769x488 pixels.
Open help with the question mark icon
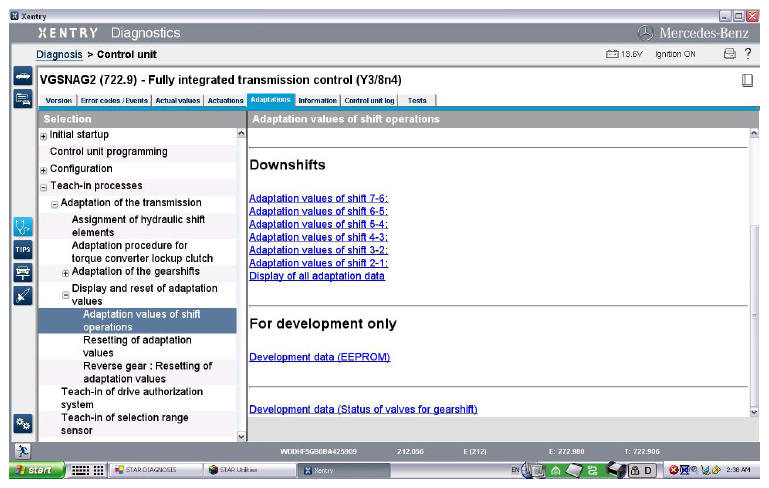pos(748,54)
